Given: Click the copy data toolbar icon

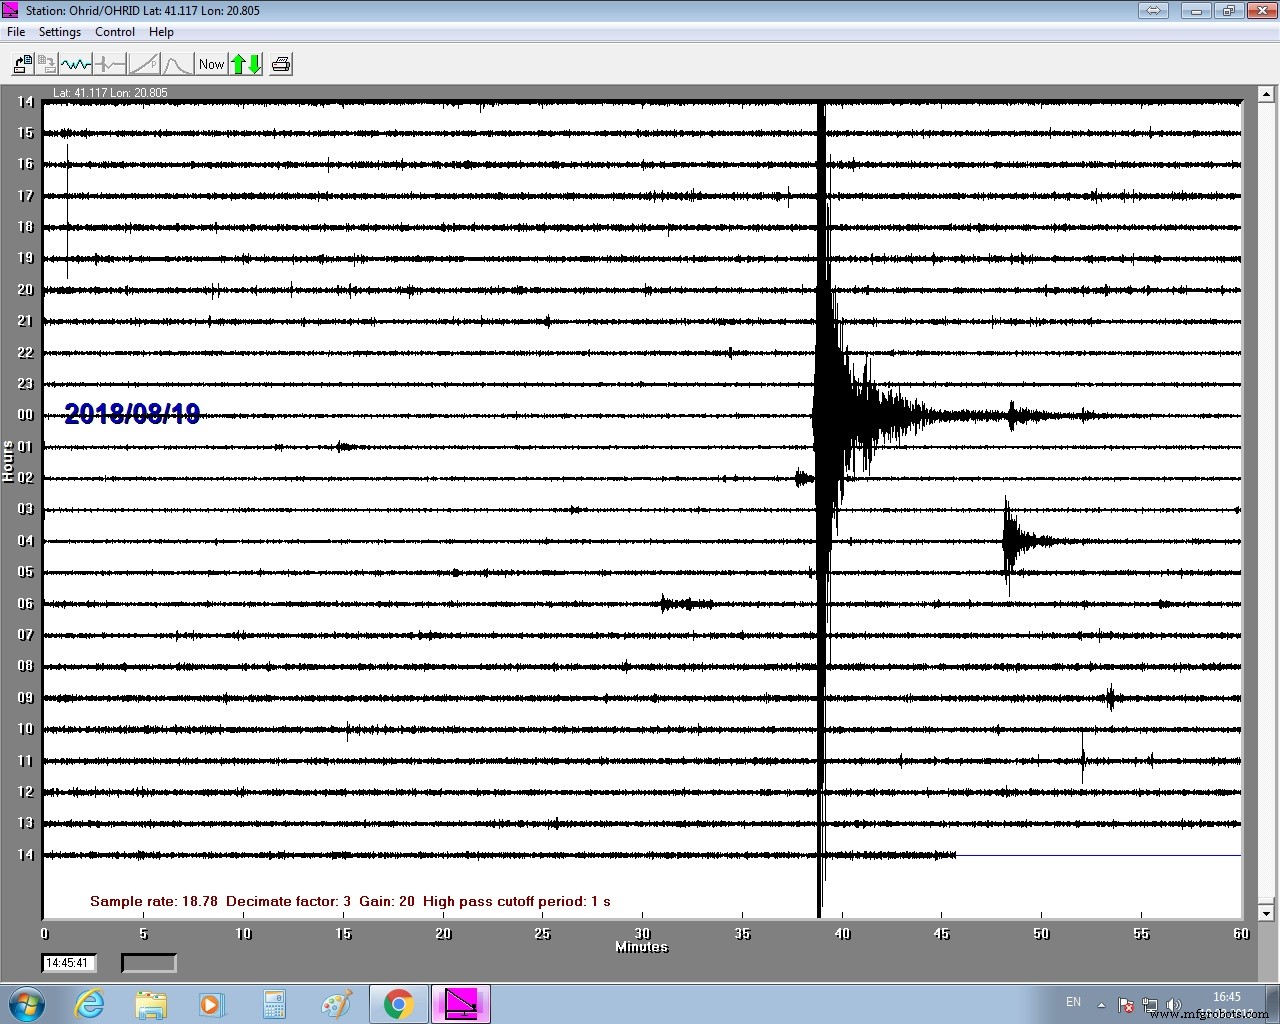Looking at the screenshot, I should point(47,63).
